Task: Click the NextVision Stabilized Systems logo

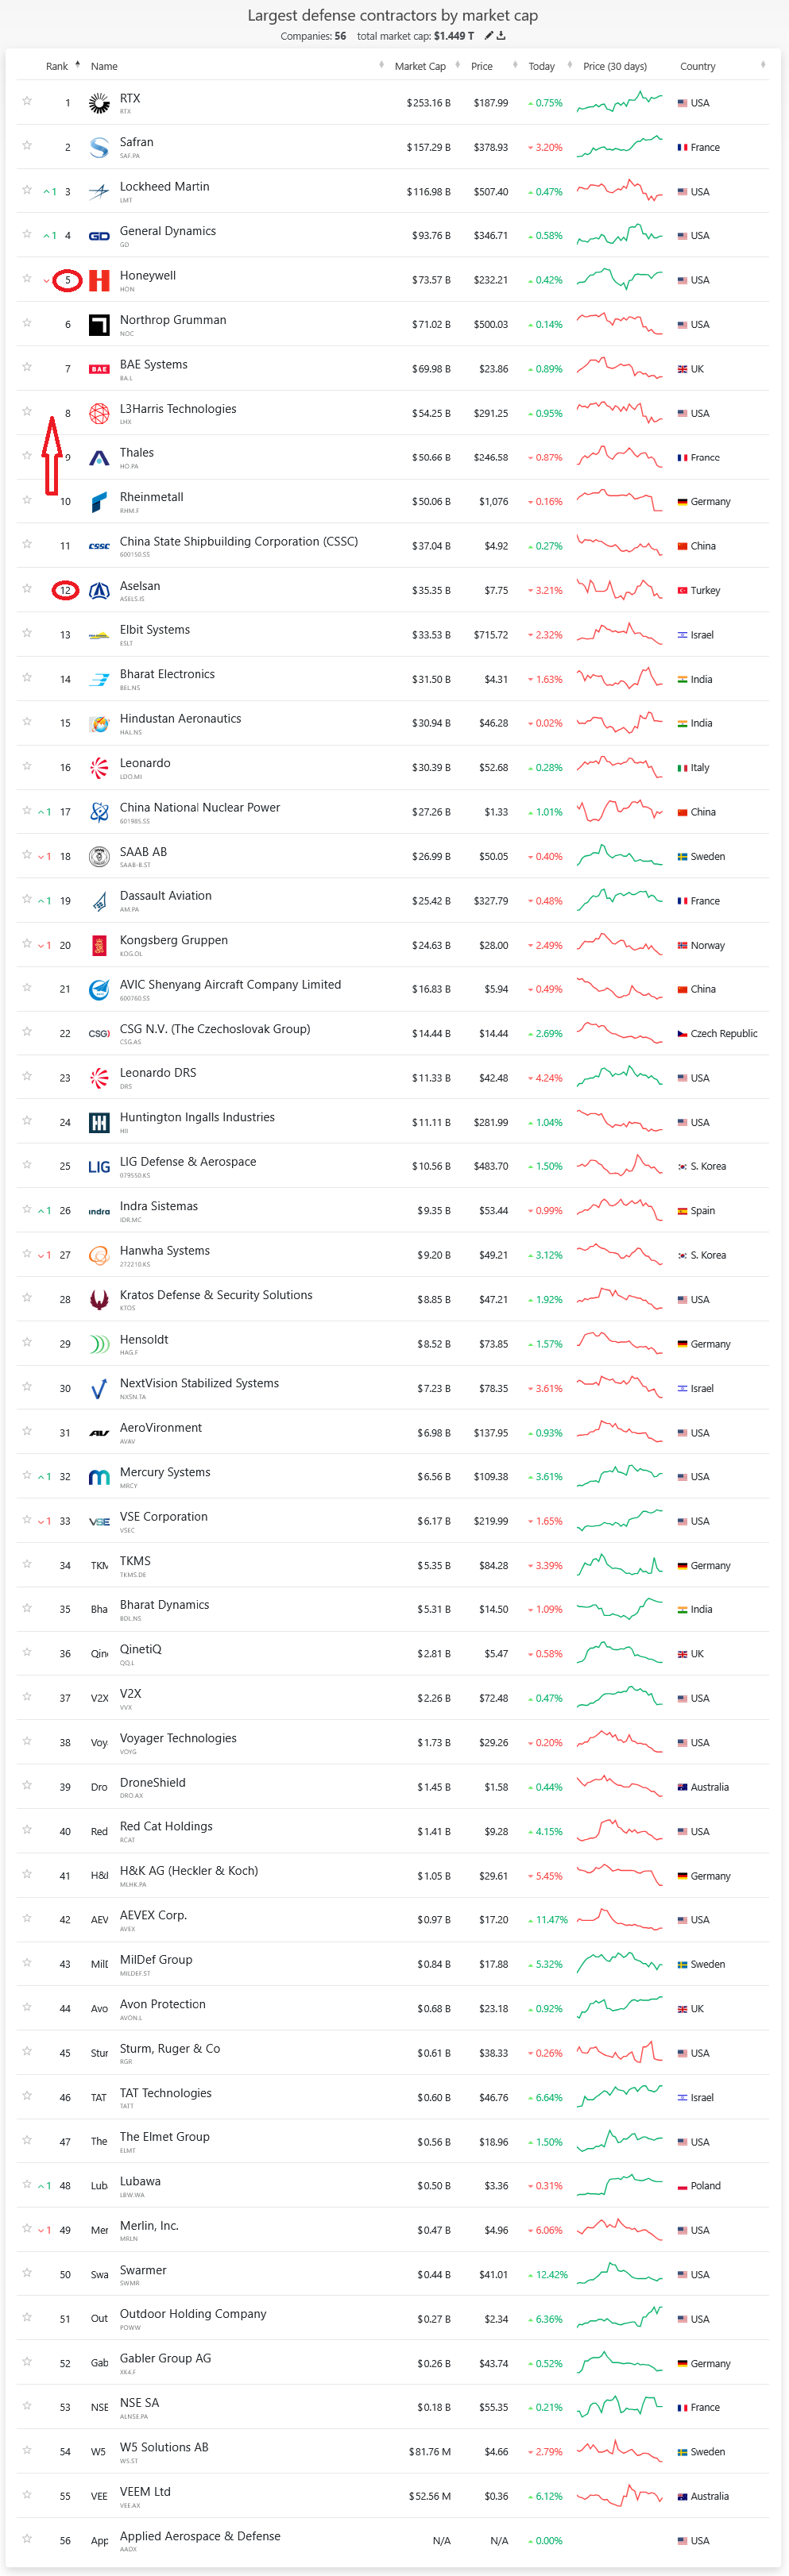Action: click(x=99, y=1388)
